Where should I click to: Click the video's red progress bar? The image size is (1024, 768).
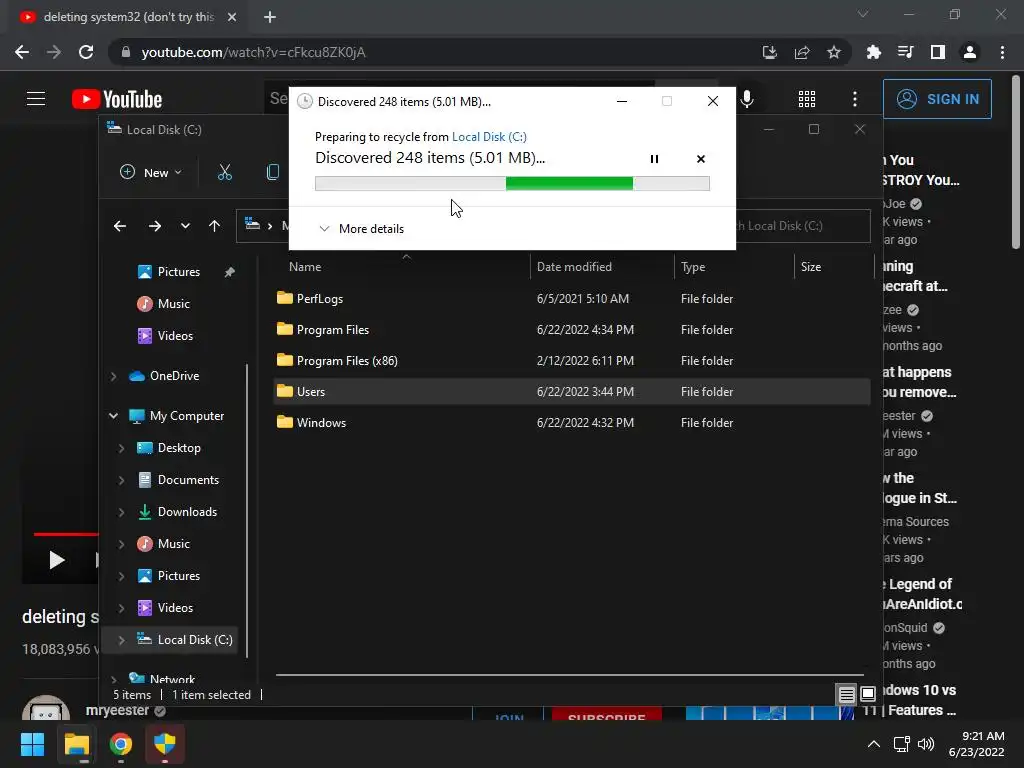click(65, 534)
